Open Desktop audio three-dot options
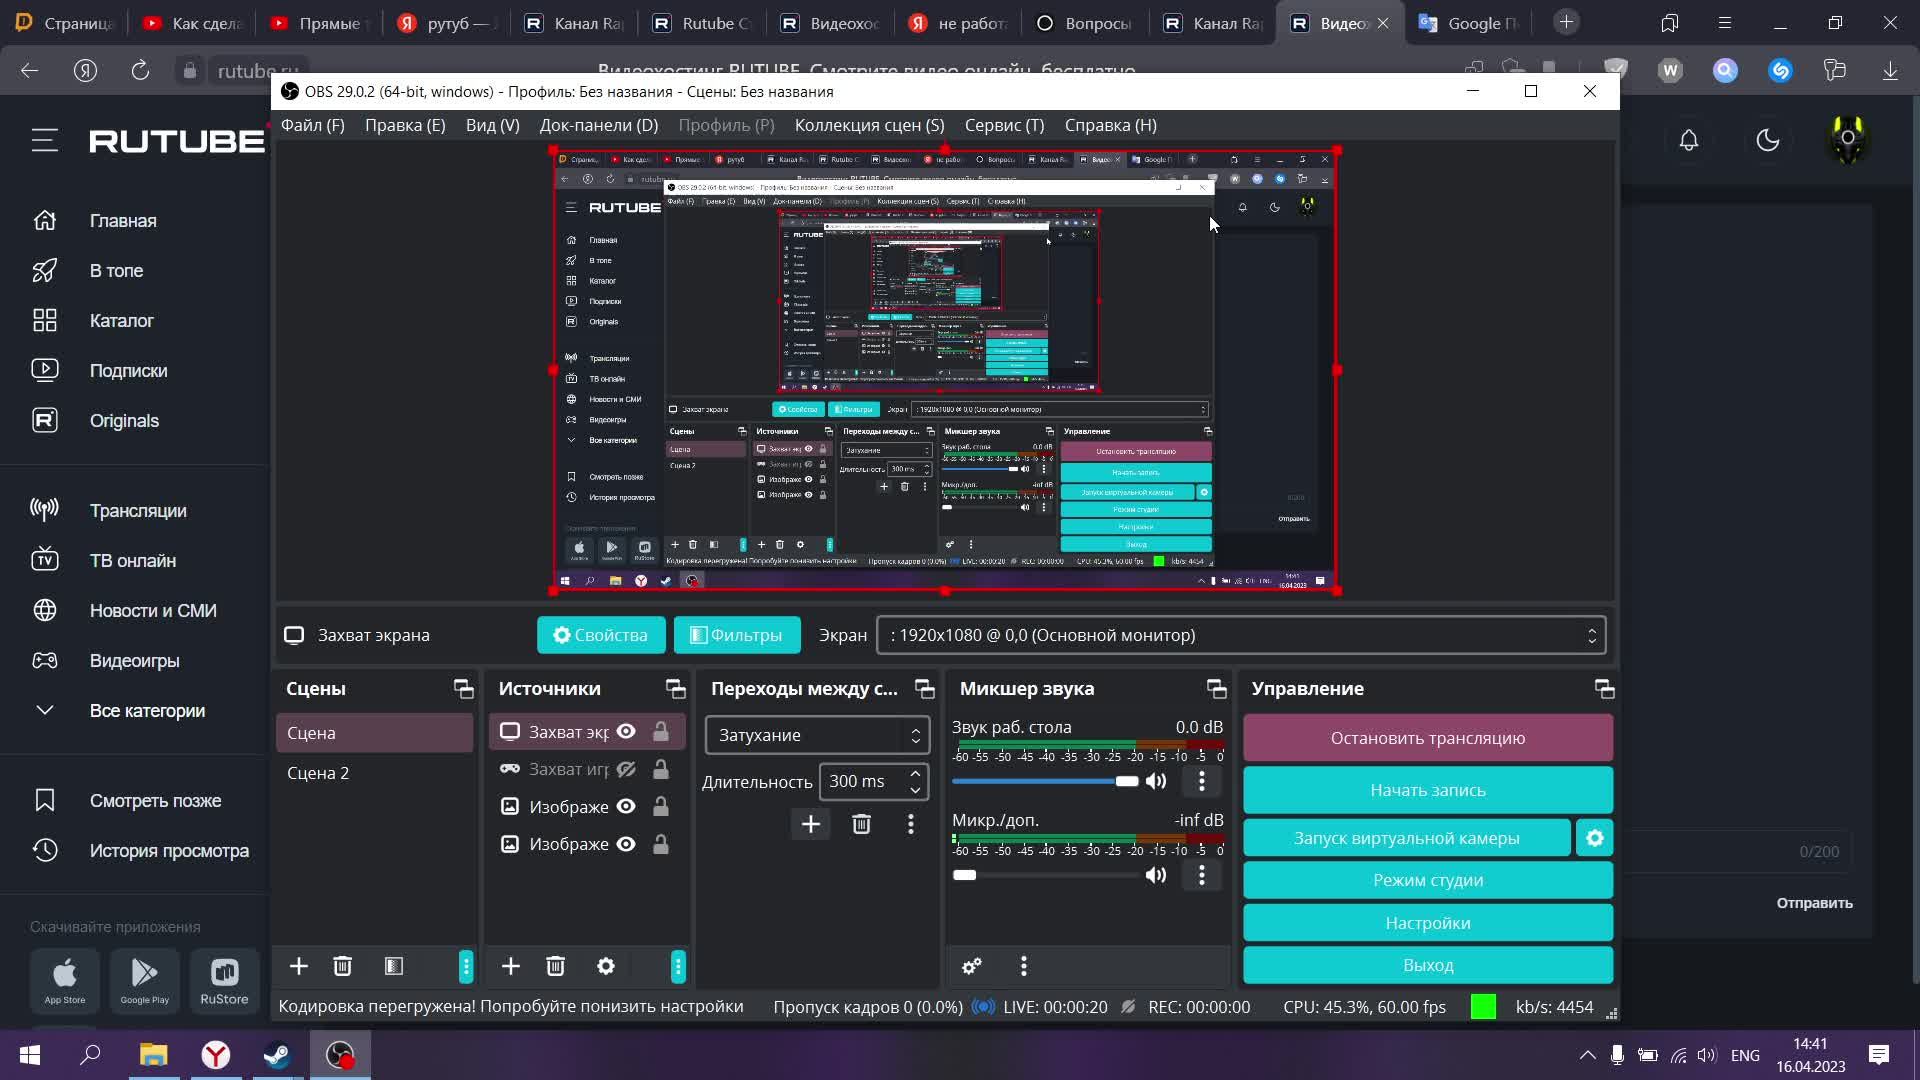Viewport: 1920px width, 1080px height. 1202,781
